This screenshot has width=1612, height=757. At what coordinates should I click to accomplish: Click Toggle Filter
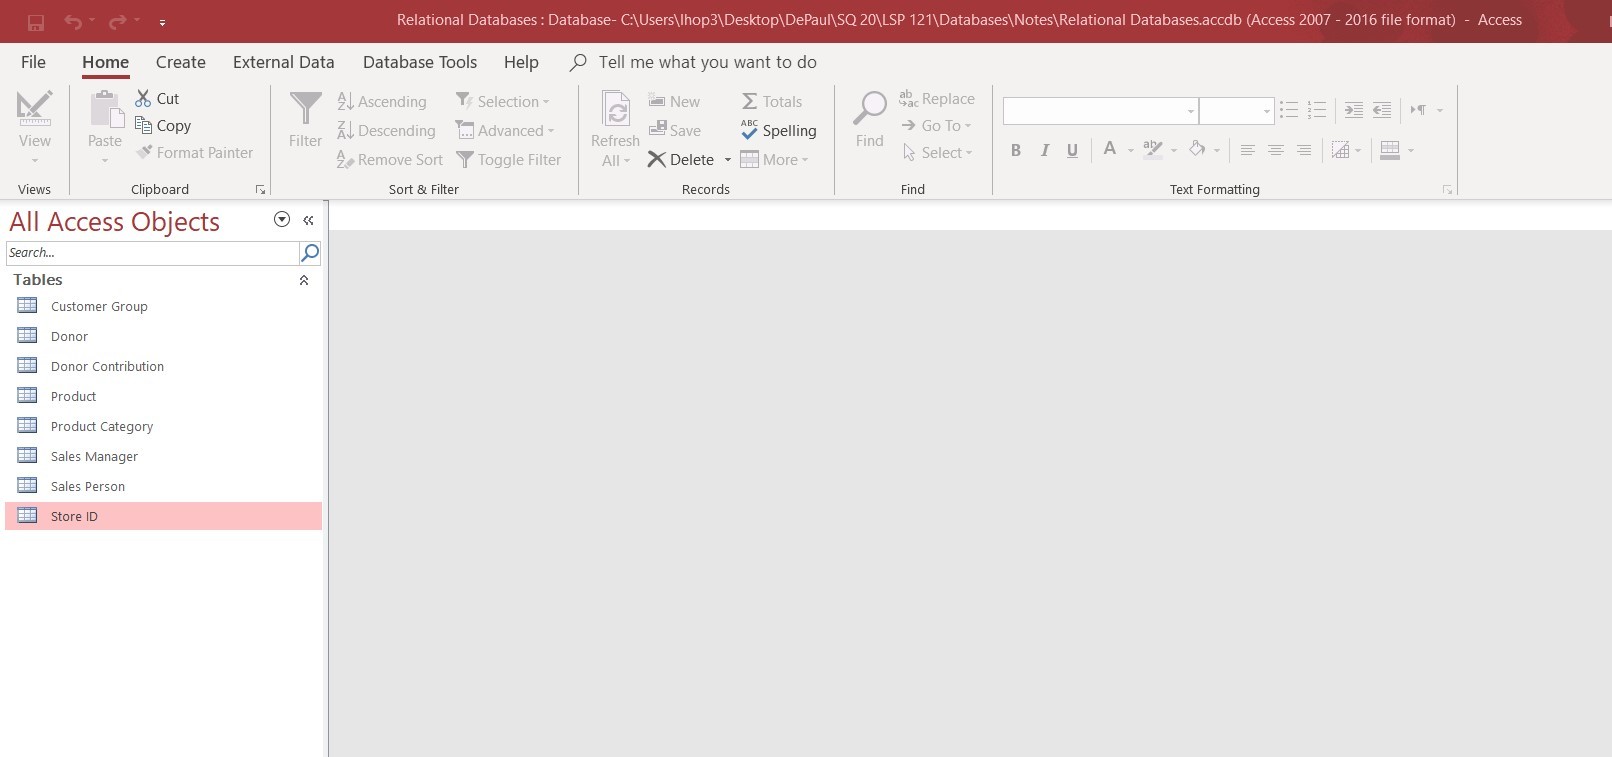pos(509,159)
